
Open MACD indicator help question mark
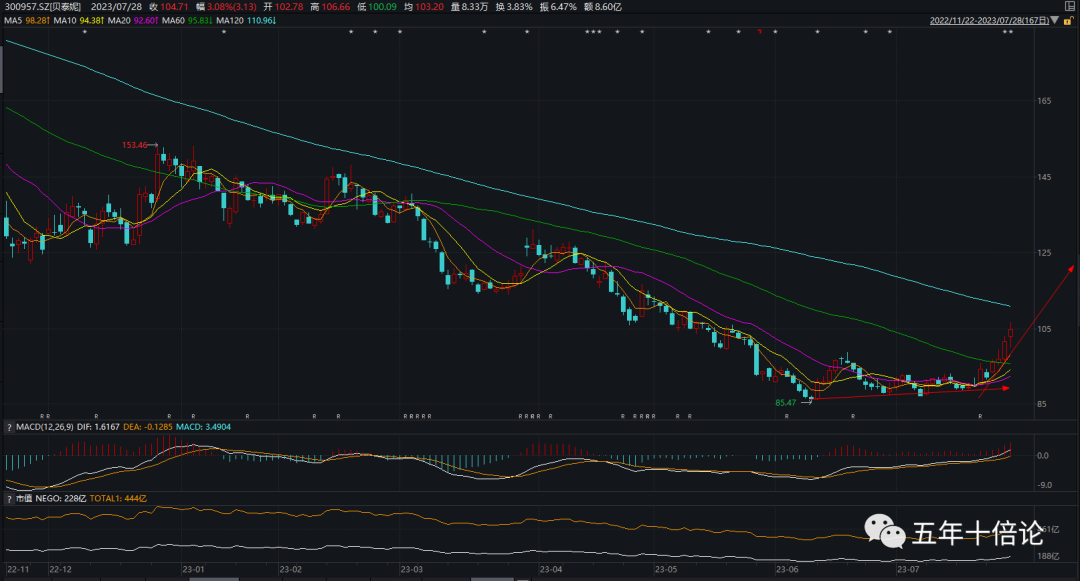[x=9, y=427]
